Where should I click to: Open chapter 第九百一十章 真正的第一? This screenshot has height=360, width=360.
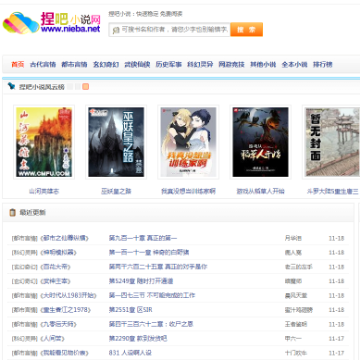143,238
